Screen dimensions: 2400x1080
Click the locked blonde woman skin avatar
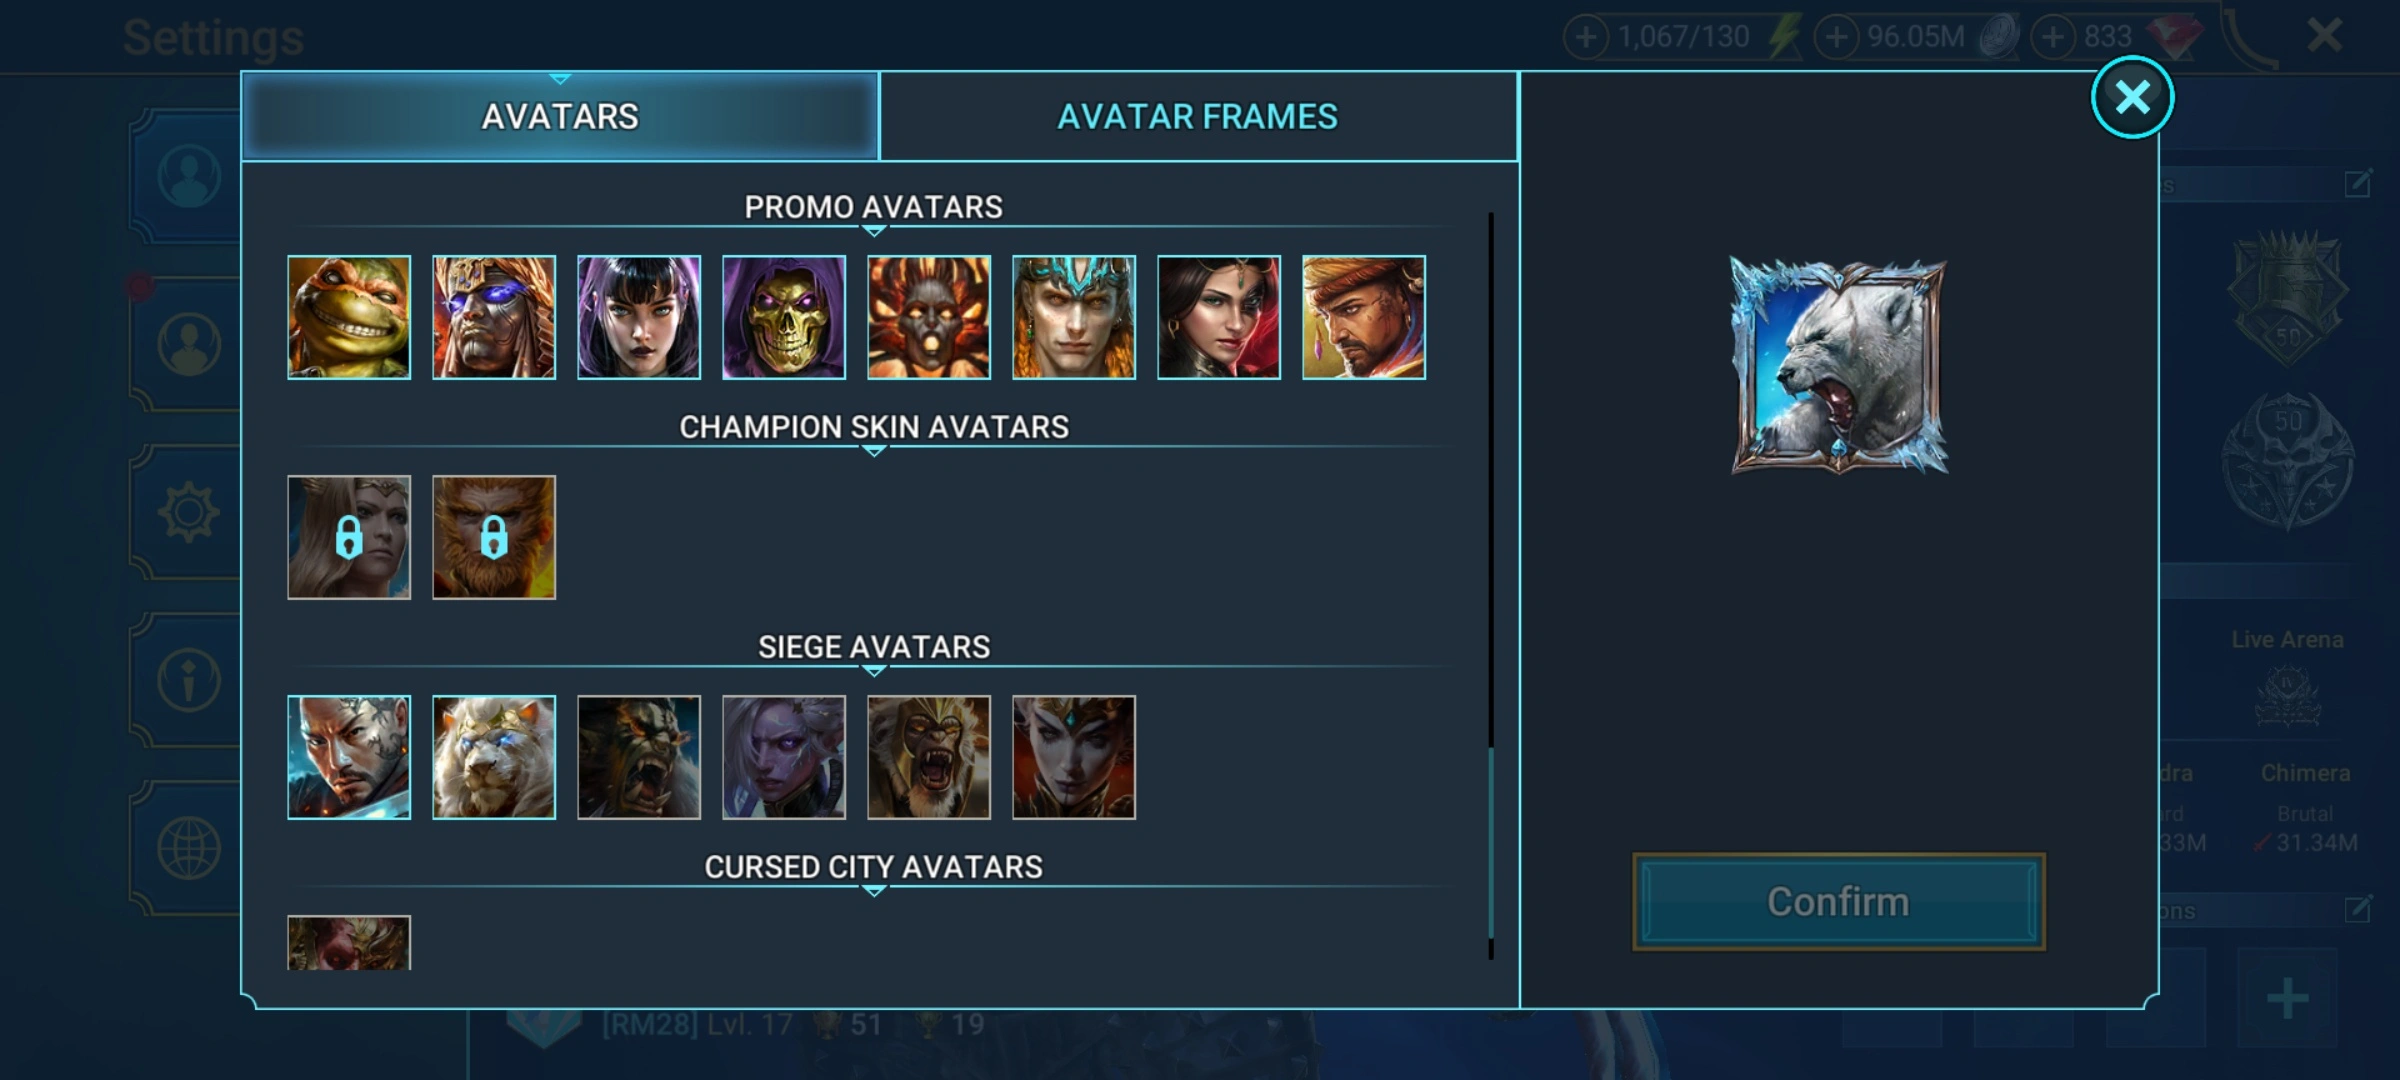click(x=349, y=537)
